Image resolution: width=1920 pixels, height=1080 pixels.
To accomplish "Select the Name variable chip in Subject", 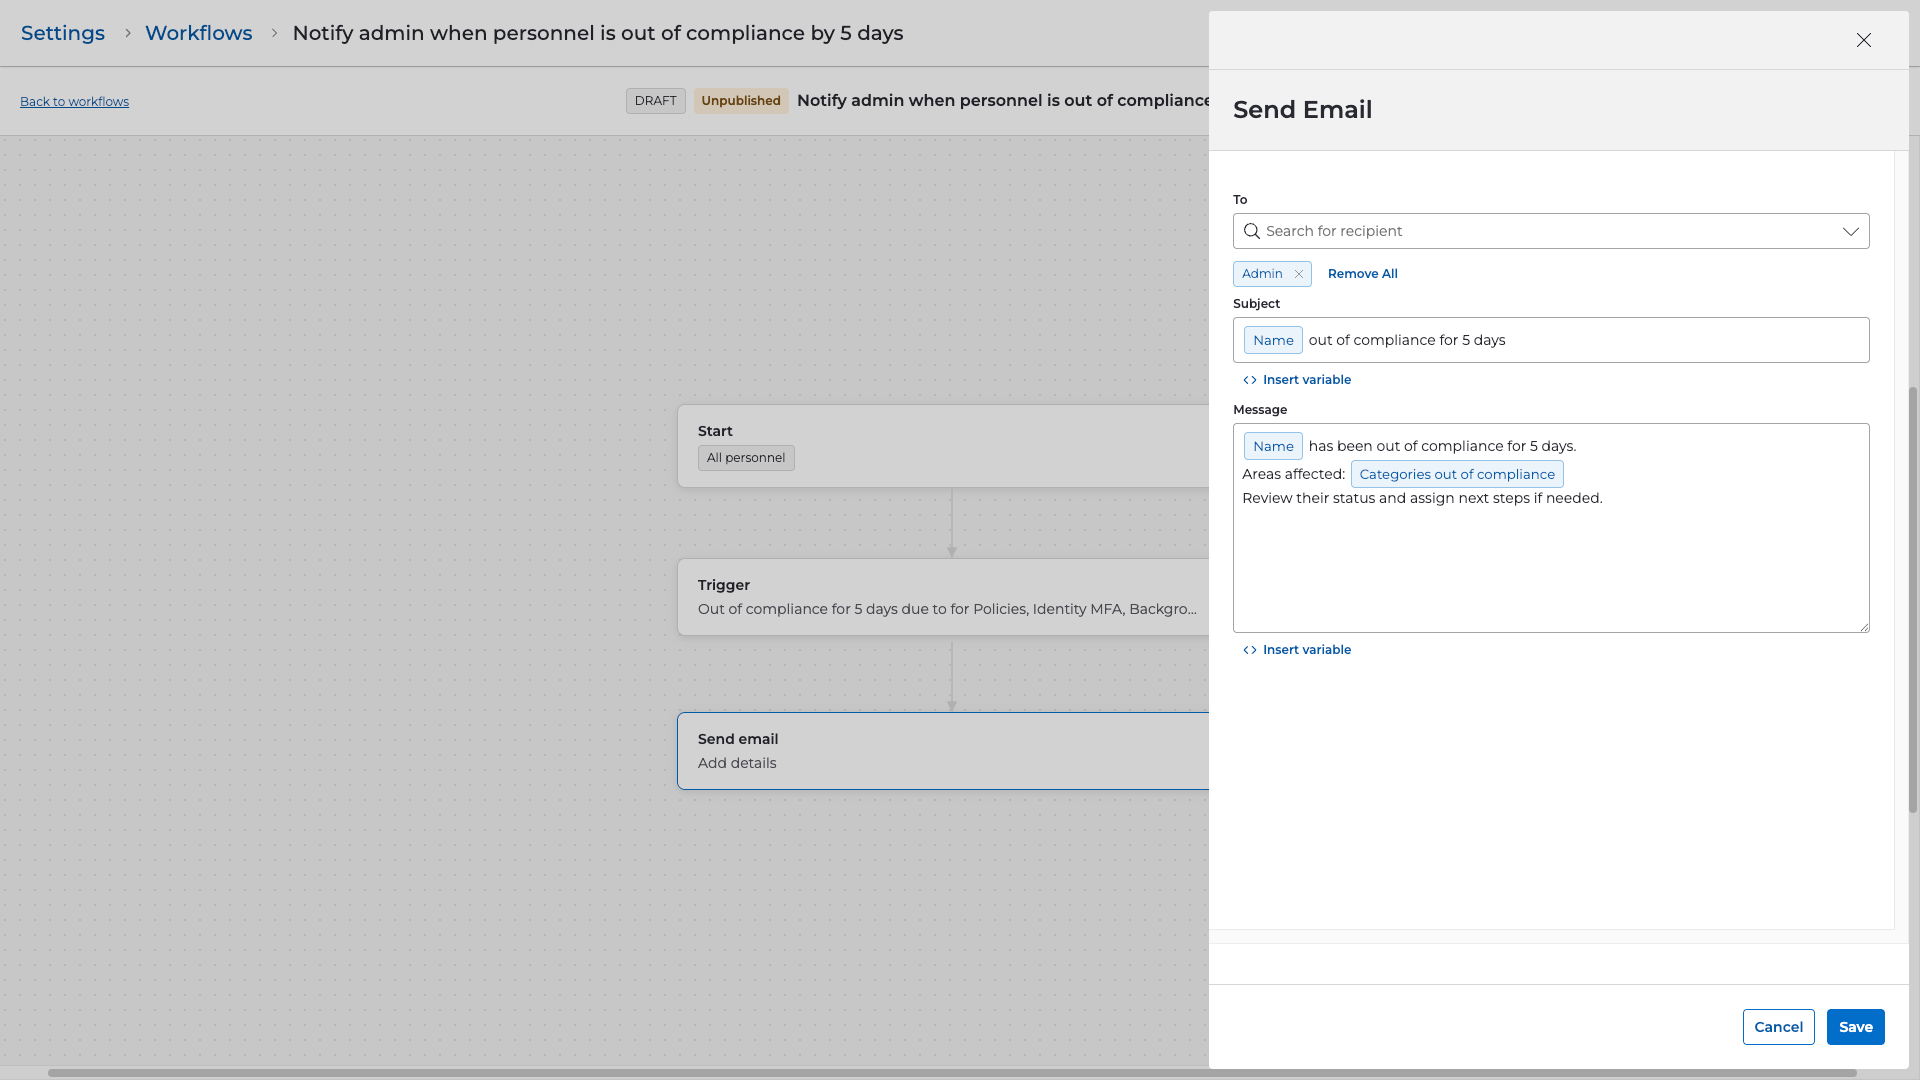I will coord(1273,340).
